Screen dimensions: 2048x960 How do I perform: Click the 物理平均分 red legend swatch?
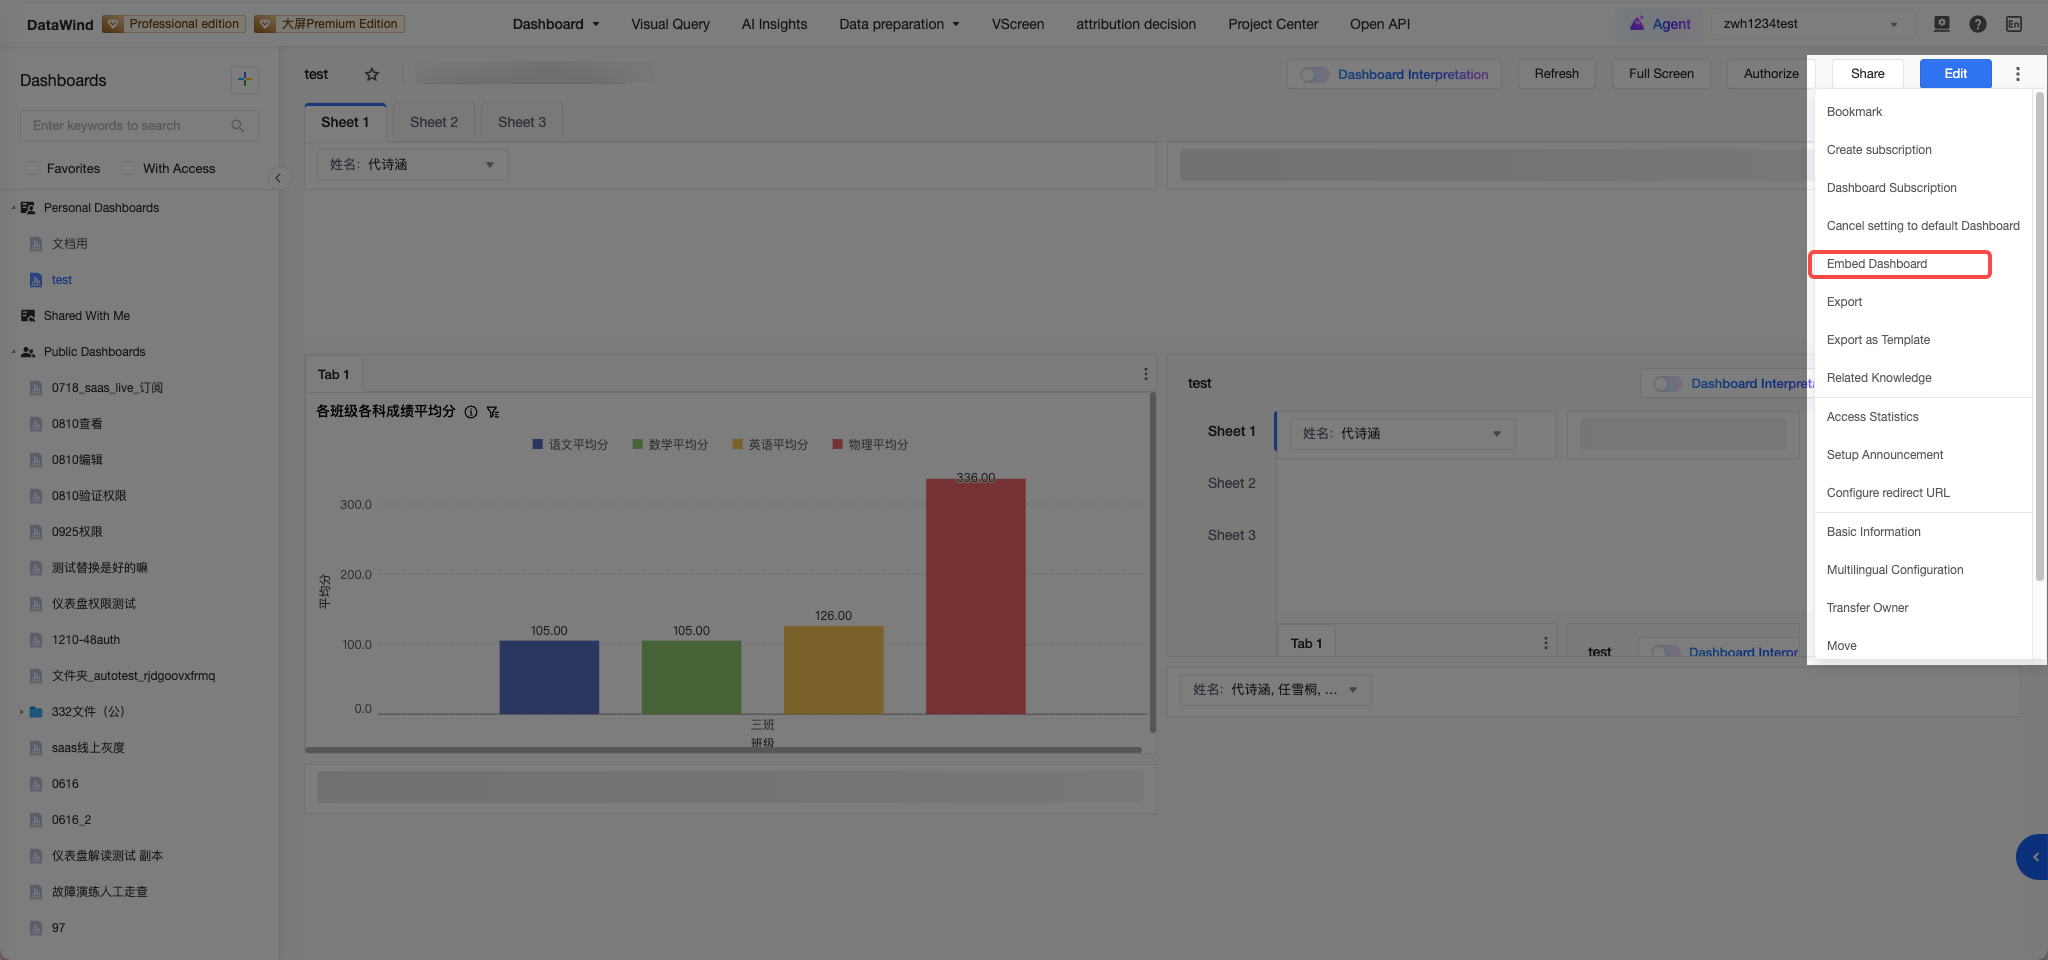pyautogui.click(x=838, y=444)
